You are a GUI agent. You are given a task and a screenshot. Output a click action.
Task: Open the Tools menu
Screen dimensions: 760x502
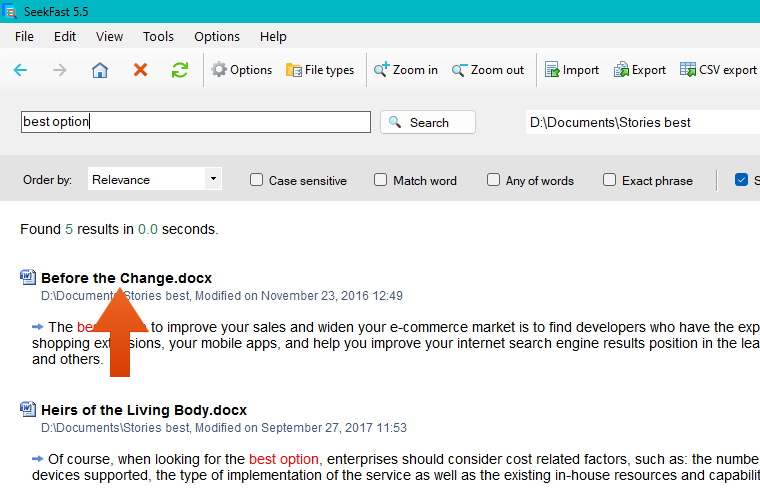pyautogui.click(x=158, y=36)
